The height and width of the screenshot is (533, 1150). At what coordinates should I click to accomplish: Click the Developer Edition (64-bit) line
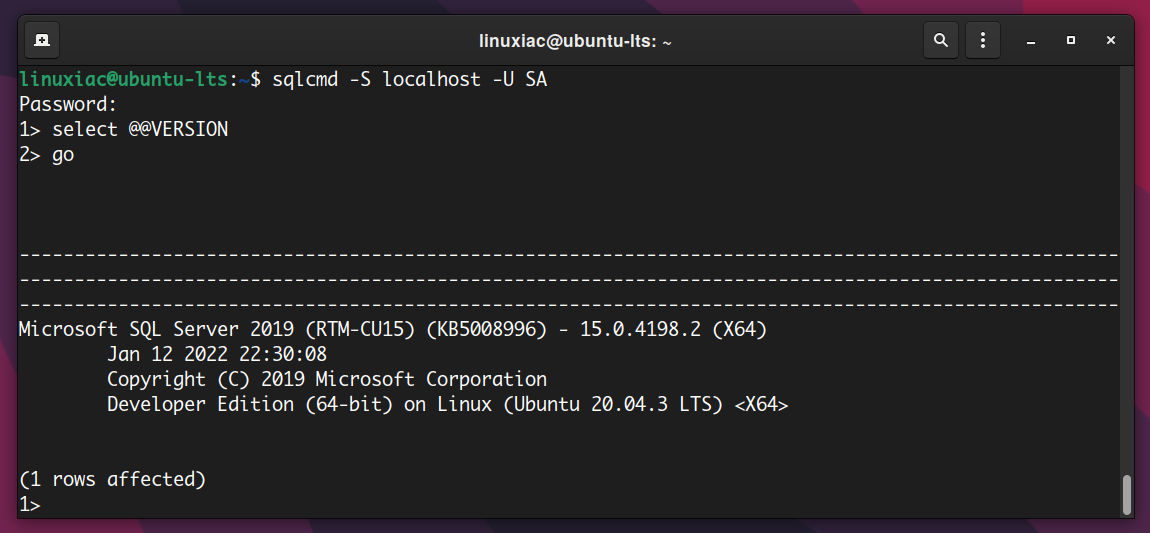[447, 405]
